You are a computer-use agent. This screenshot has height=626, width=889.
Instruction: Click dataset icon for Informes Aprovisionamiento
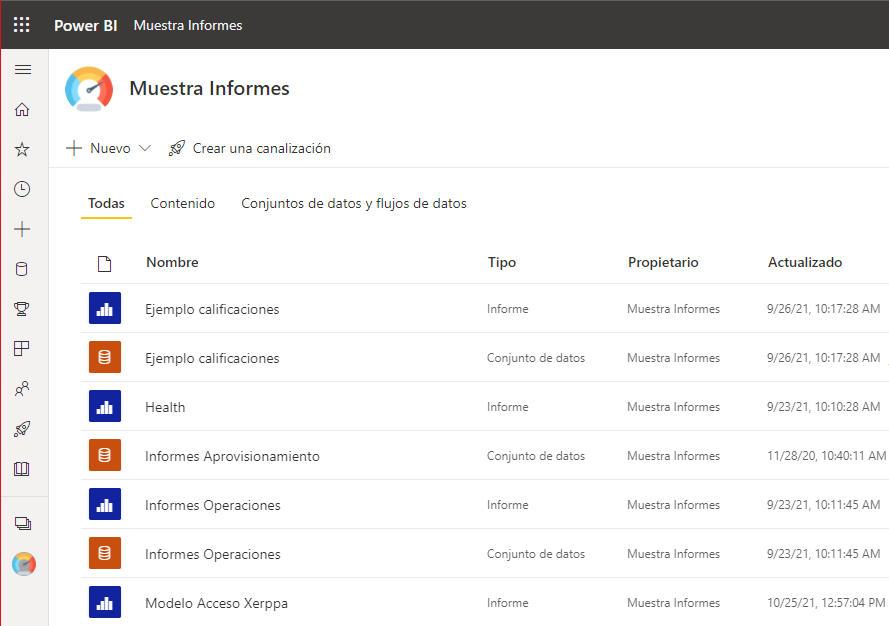(105, 455)
